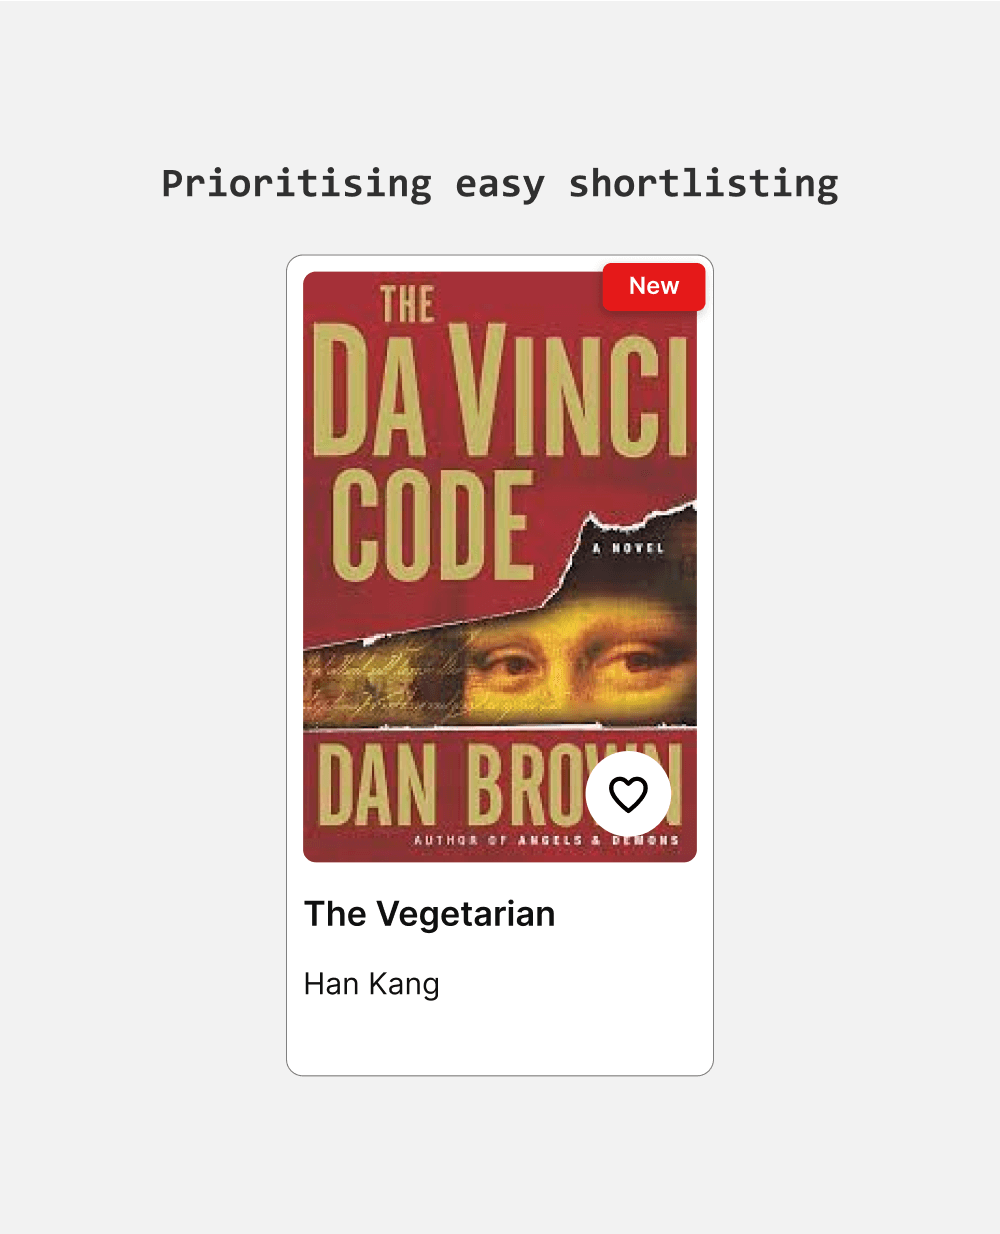Click the Author of Angels & Demons line

coord(547,840)
